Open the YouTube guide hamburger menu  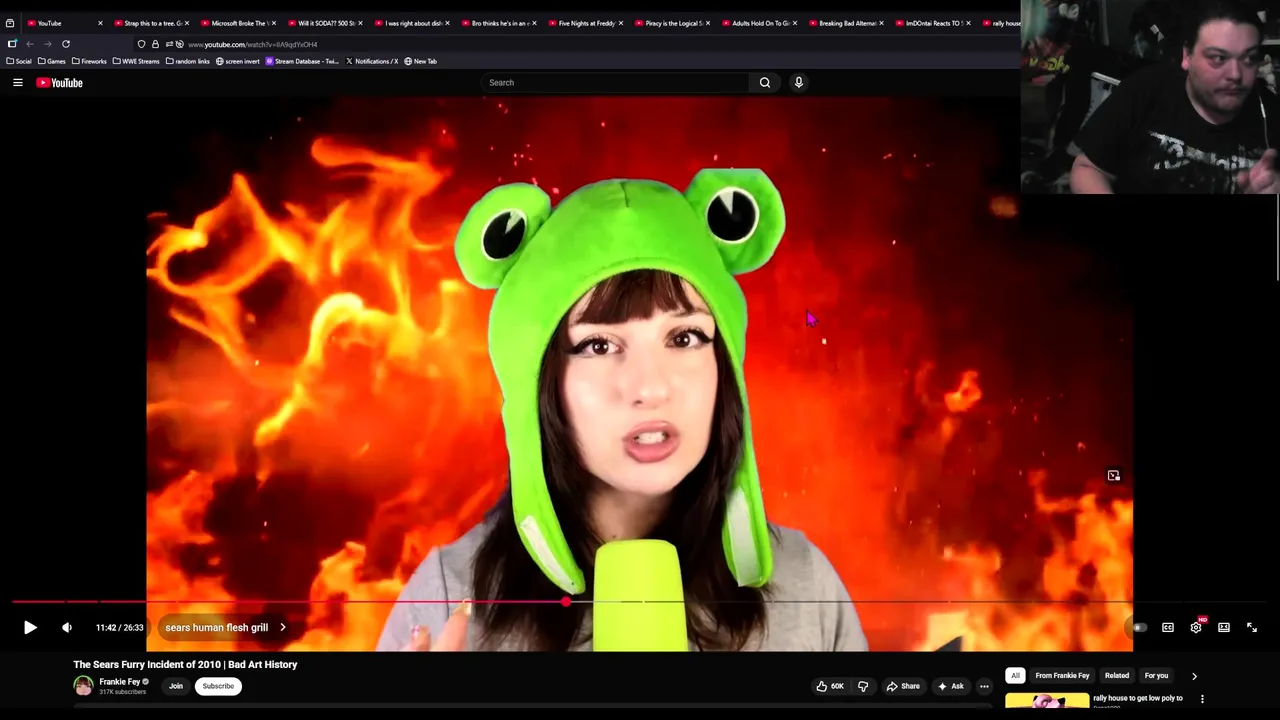tap(18, 83)
